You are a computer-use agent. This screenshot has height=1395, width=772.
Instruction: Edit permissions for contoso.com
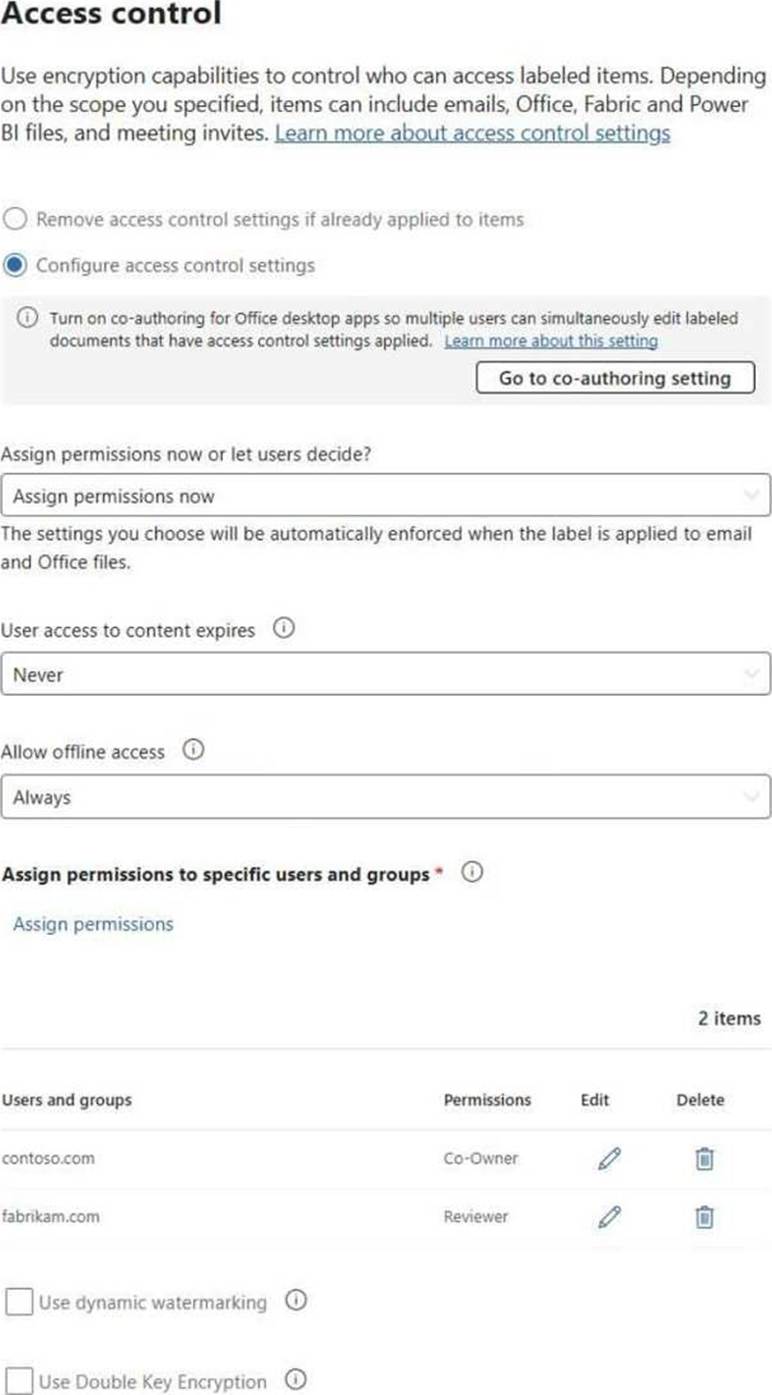[x=609, y=1159]
